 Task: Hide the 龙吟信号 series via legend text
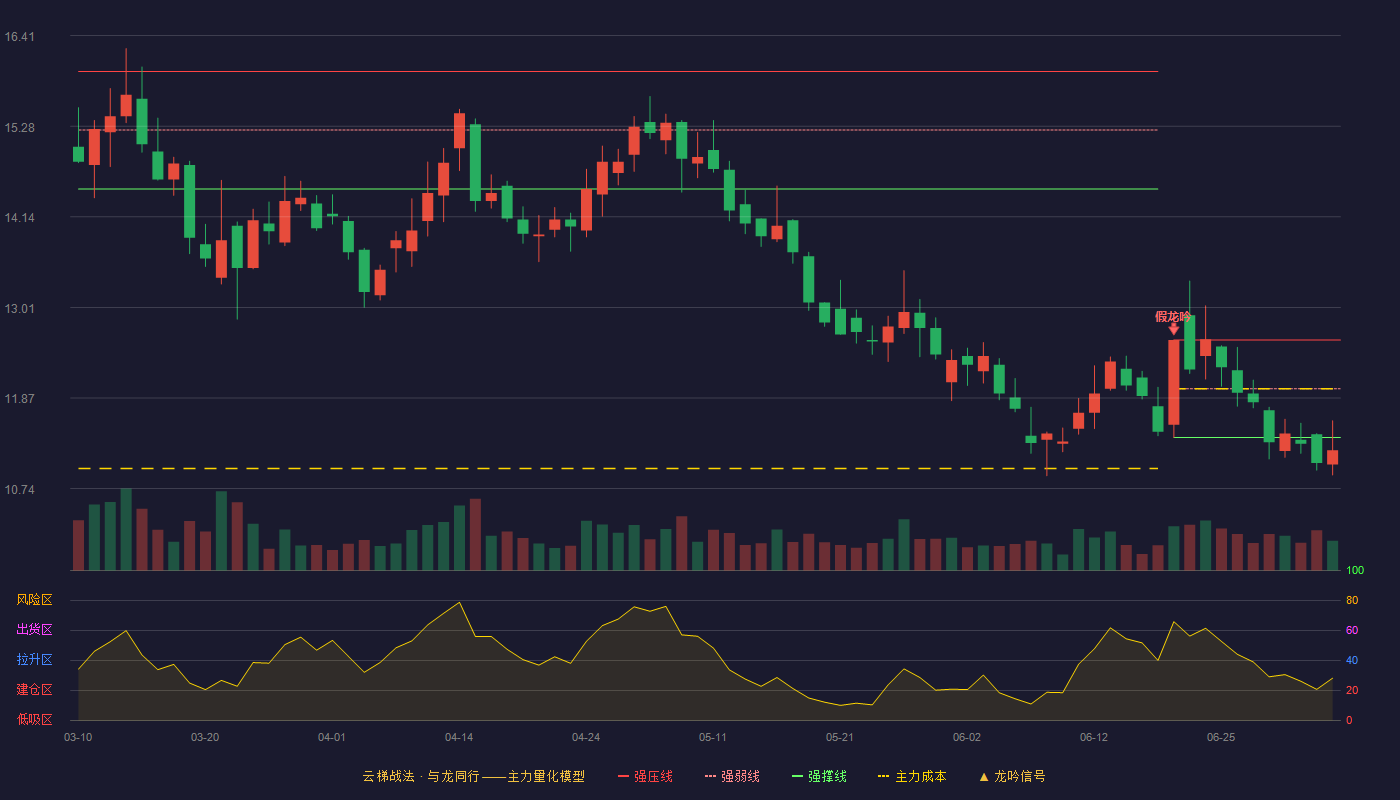pyautogui.click(x=1020, y=776)
